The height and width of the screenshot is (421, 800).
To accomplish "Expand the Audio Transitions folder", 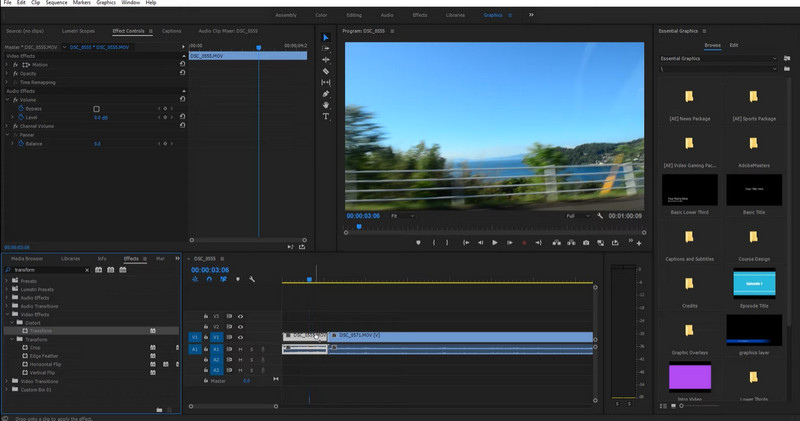I will (x=7, y=306).
